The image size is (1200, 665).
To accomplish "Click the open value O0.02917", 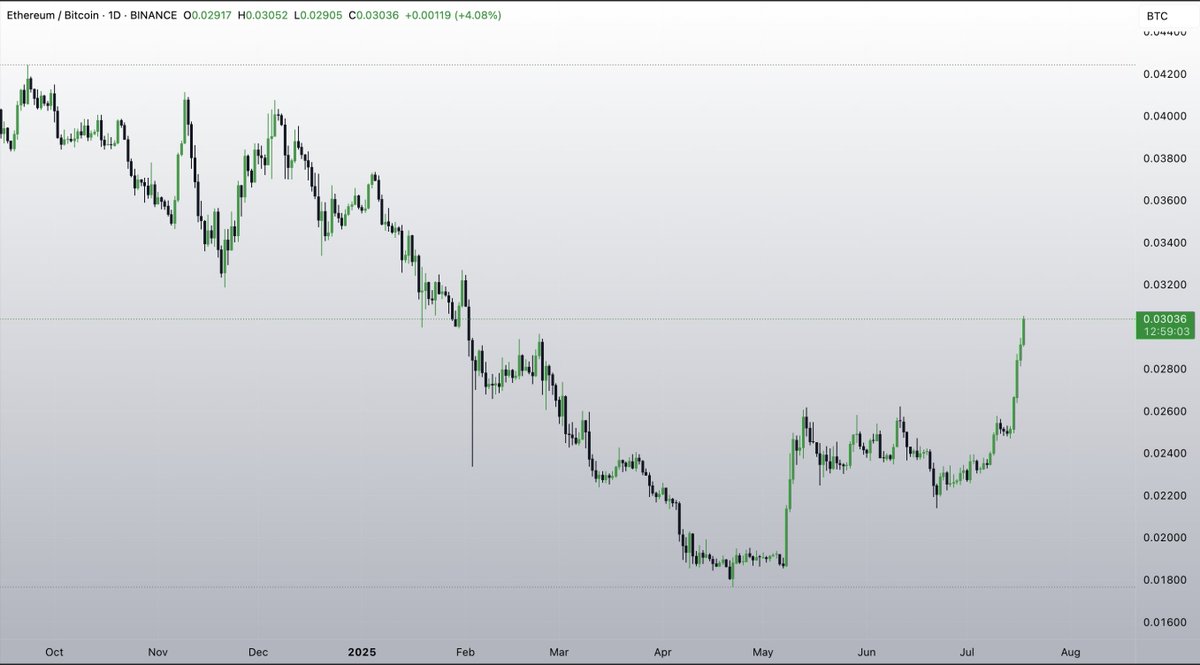I will pyautogui.click(x=206, y=16).
